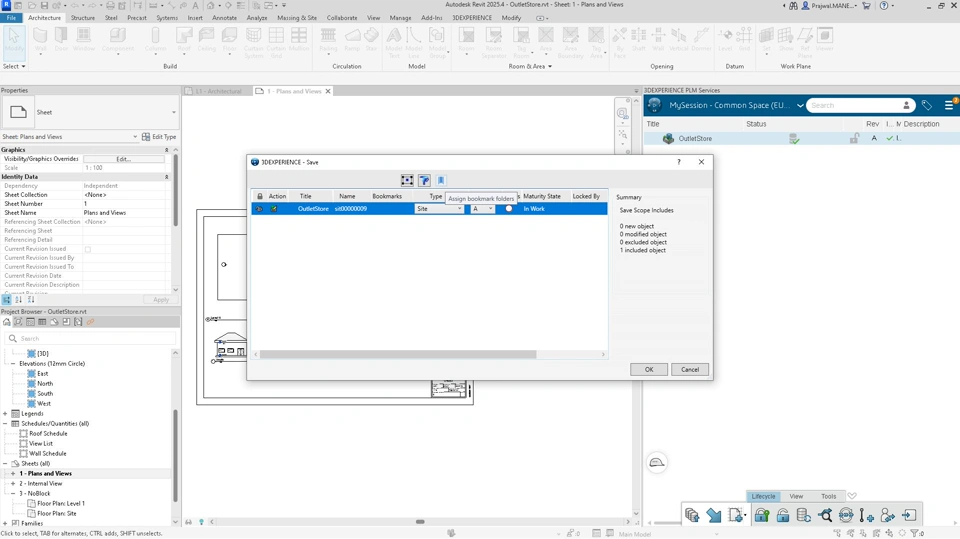Open the 3DEXPERIENCE ribbon tab
This screenshot has height=539, width=960.
tap(472, 18)
